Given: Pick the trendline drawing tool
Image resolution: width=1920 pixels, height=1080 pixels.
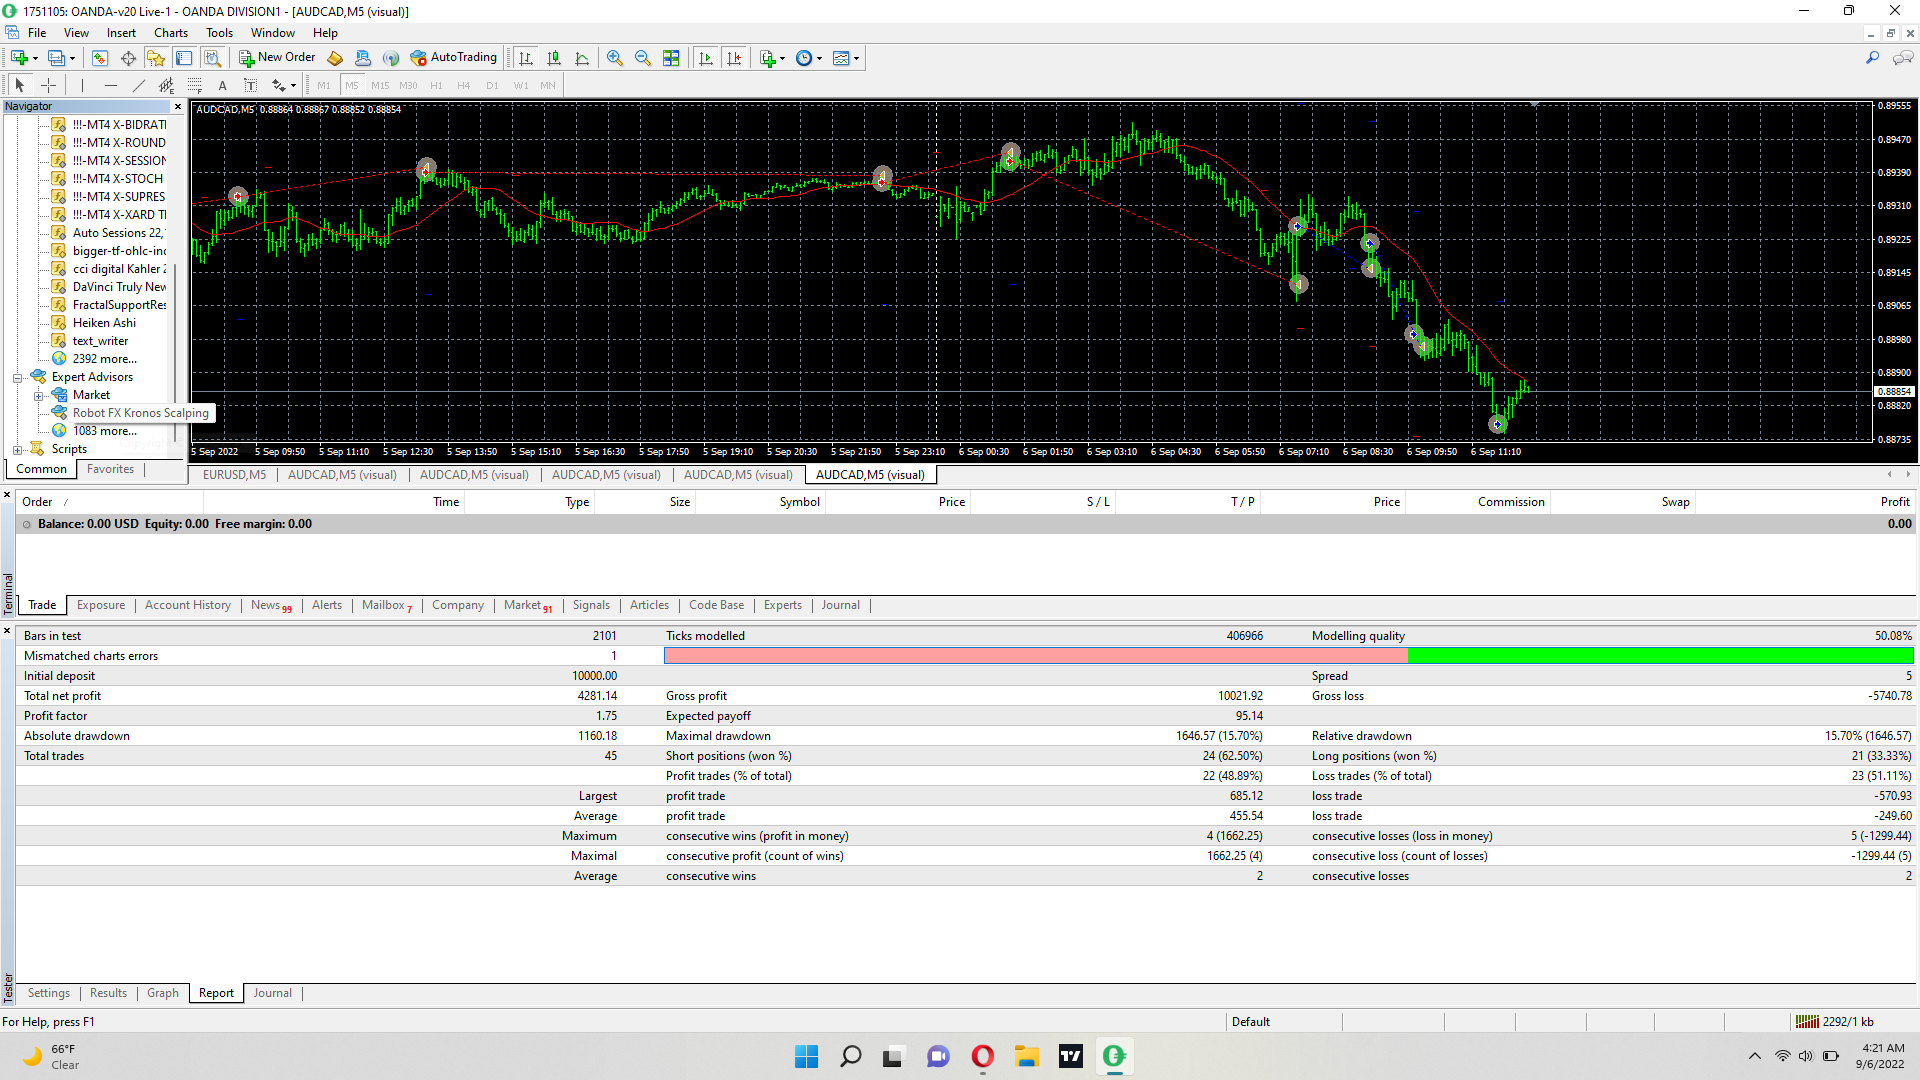Looking at the screenshot, I should click(x=139, y=85).
